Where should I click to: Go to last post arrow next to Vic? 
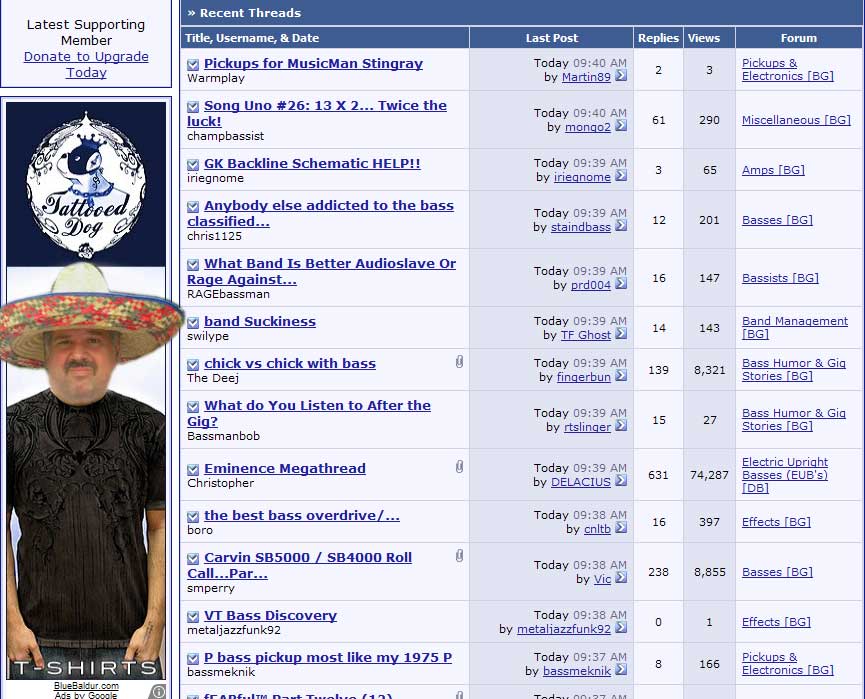621,578
